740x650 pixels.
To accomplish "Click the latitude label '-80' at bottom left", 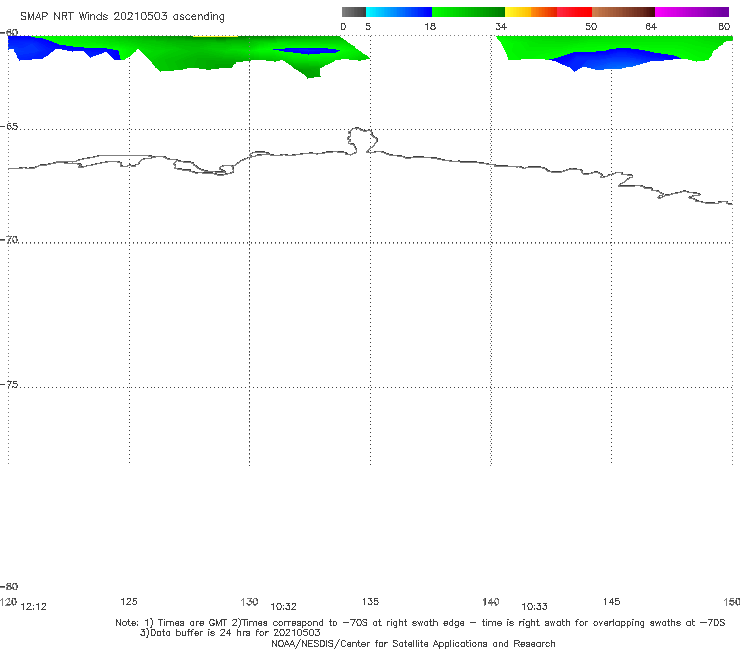I will 9,586.
